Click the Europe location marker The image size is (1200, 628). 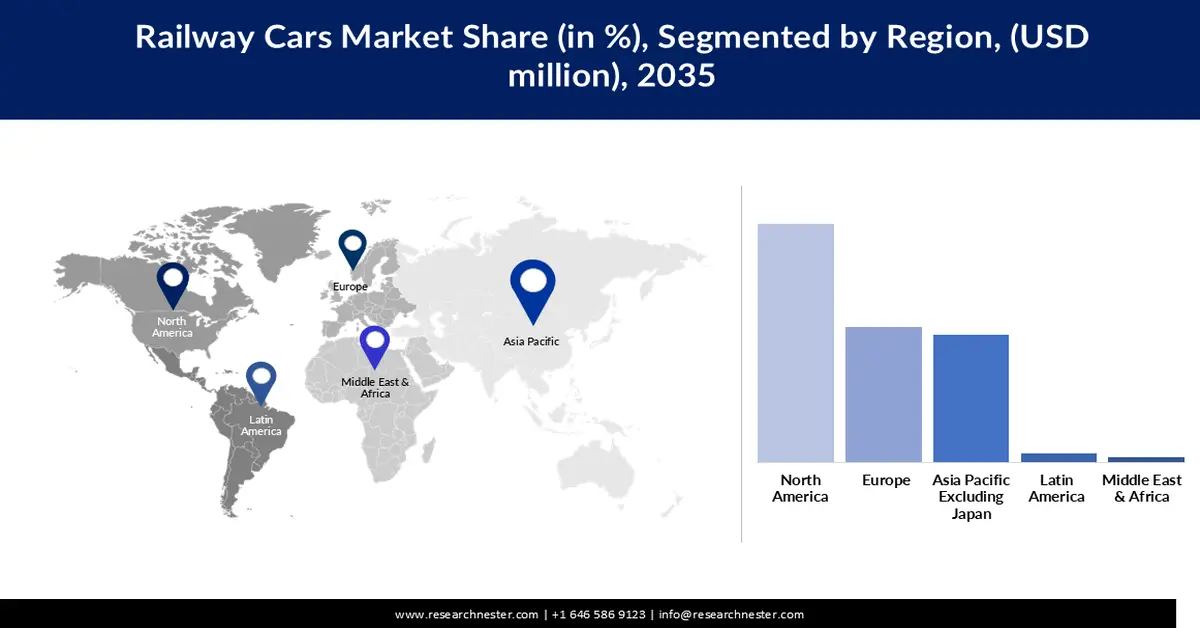click(352, 250)
